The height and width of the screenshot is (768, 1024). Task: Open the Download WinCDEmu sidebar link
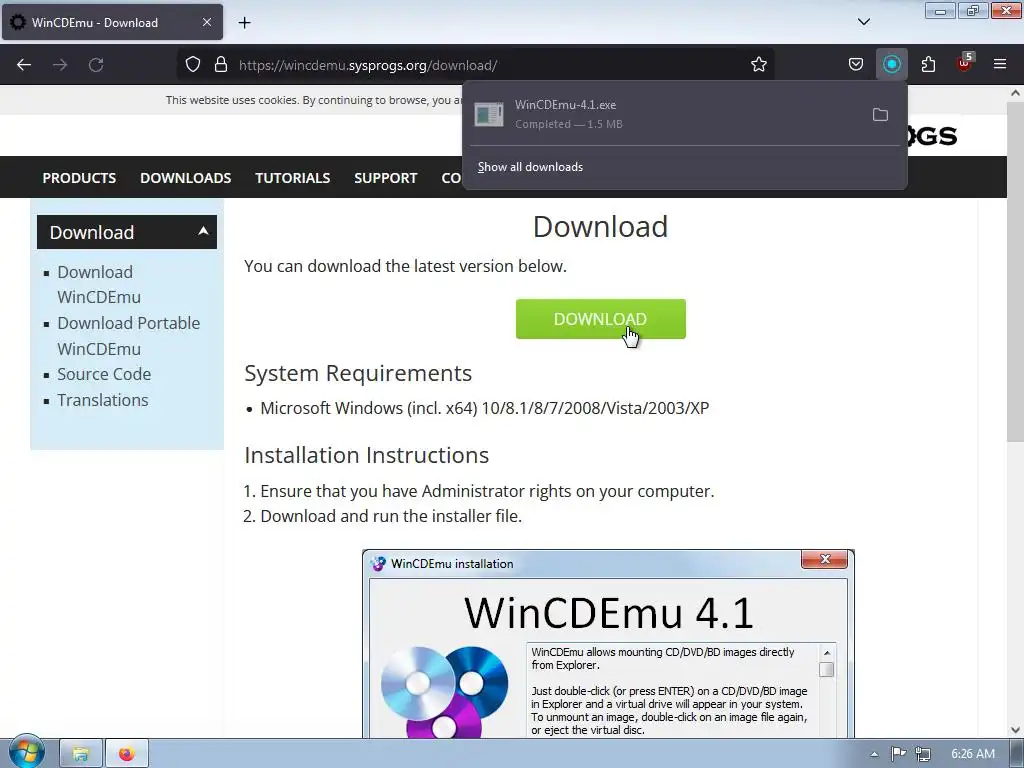click(x=99, y=284)
